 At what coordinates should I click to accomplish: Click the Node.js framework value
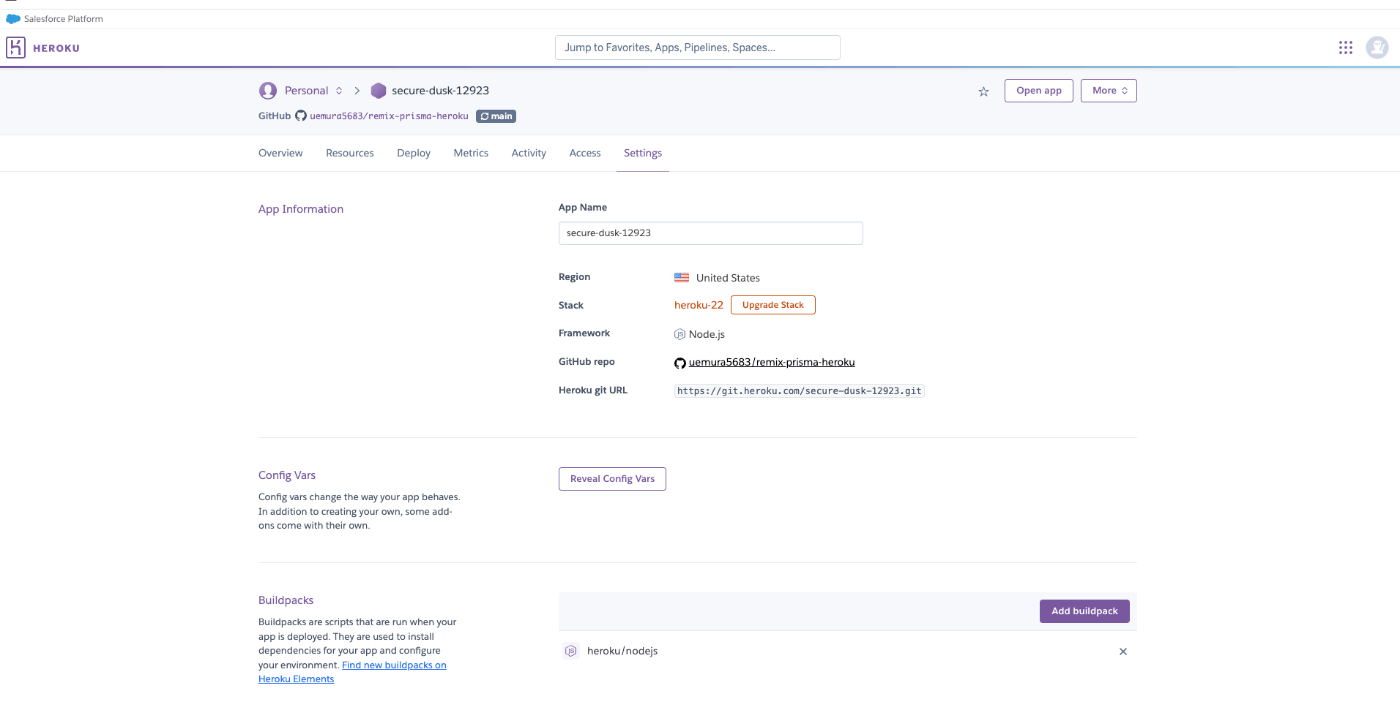tap(707, 334)
